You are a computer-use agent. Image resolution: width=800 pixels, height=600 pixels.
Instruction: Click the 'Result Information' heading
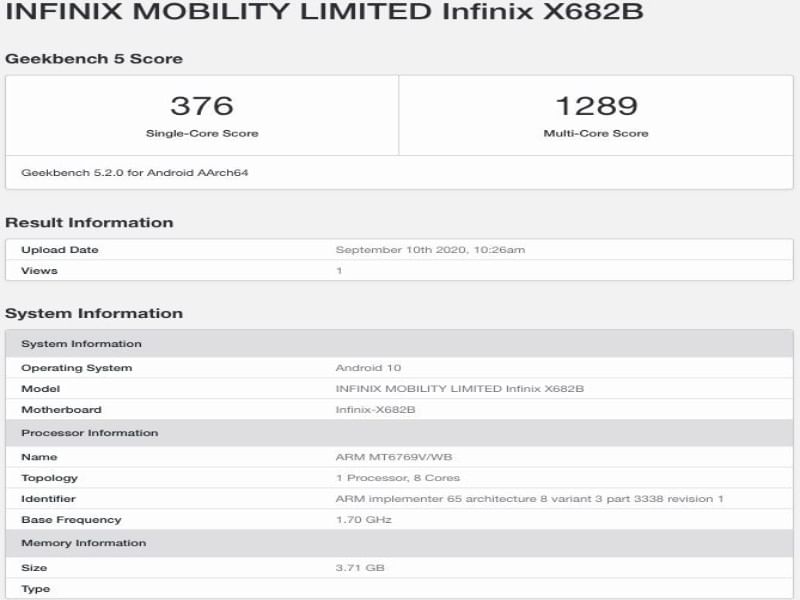[89, 222]
